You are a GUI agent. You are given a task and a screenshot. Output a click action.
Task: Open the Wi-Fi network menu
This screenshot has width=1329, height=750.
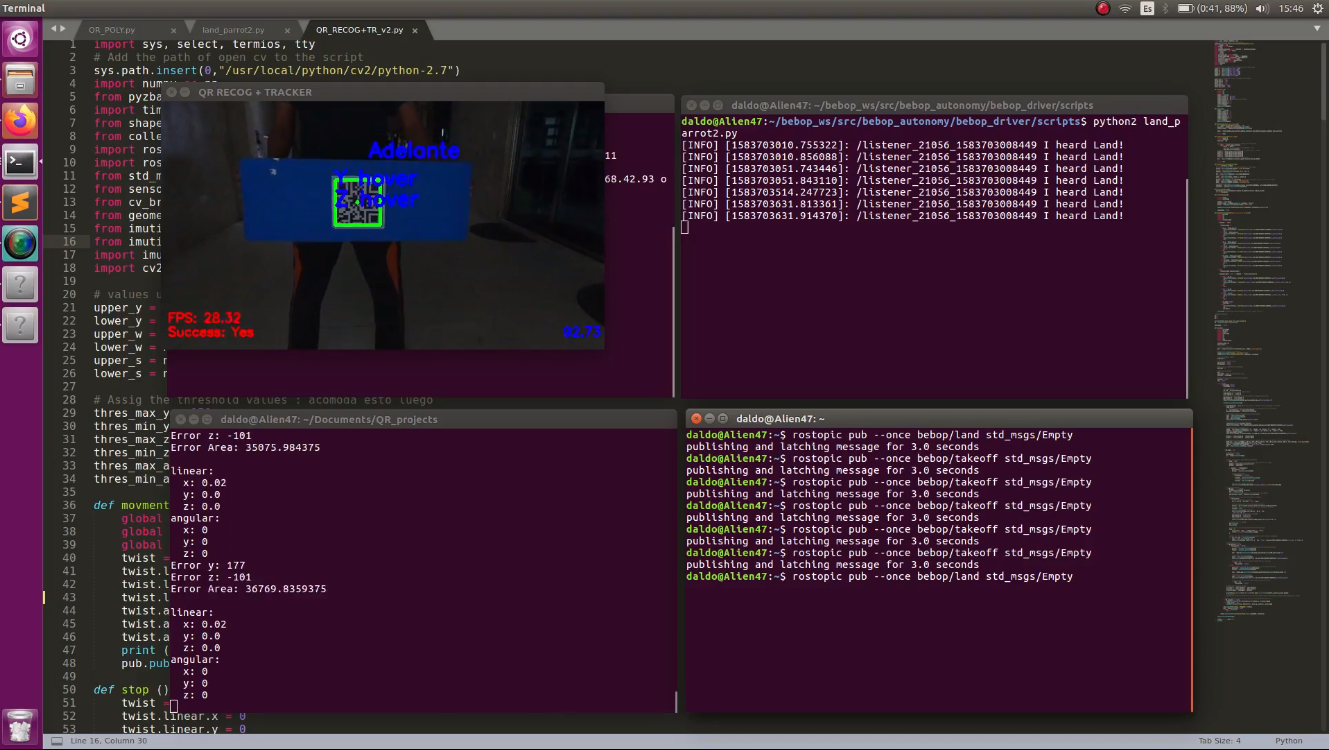coord(1125,8)
